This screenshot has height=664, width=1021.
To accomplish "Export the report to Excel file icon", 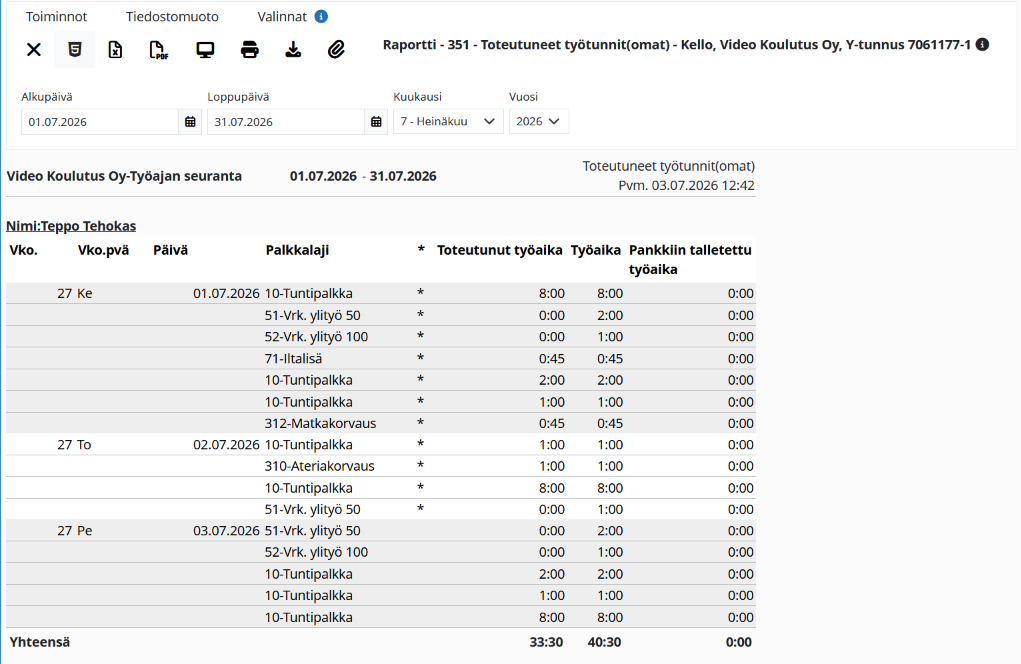I will click(x=115, y=49).
